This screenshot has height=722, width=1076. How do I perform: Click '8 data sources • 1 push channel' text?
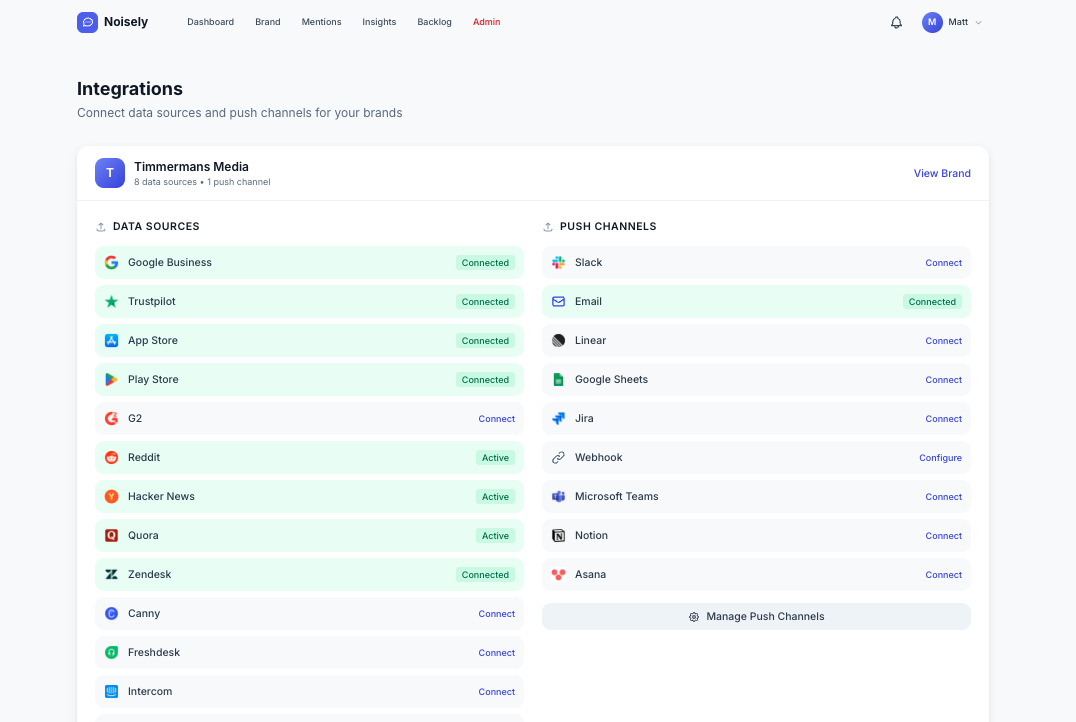[x=202, y=182]
